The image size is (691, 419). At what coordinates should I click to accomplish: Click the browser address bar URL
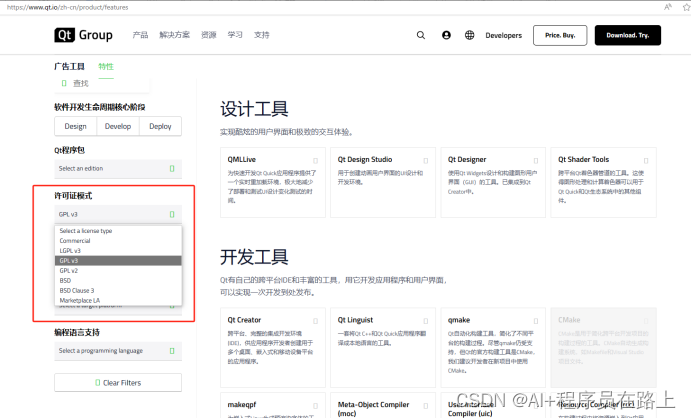tap(67, 7)
